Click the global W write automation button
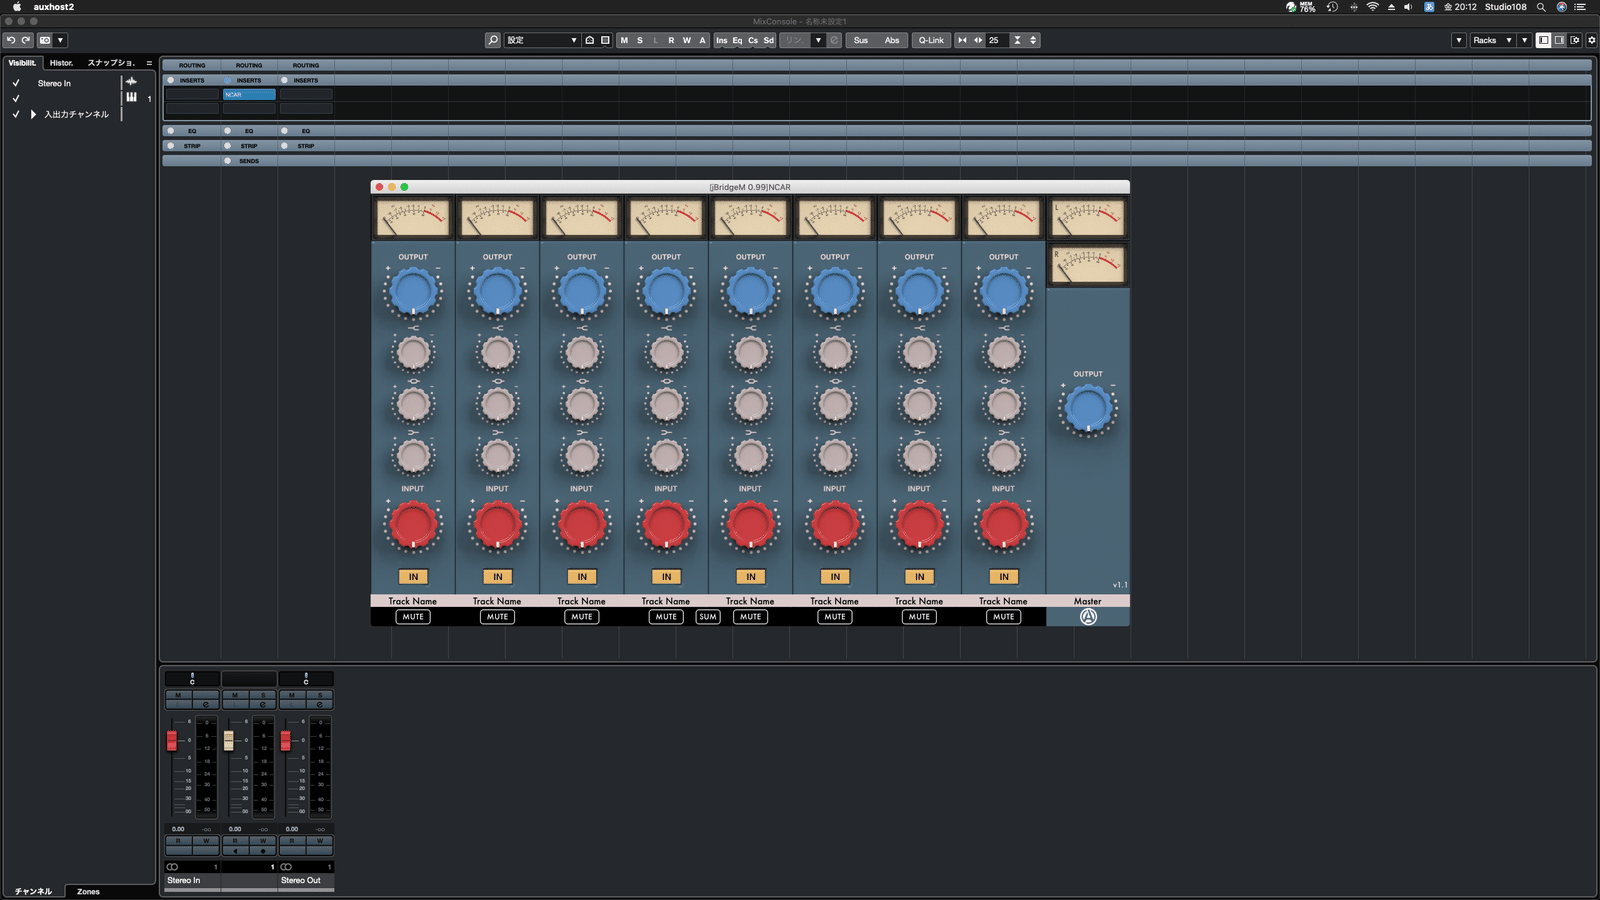The height and width of the screenshot is (900, 1600). [x=687, y=40]
